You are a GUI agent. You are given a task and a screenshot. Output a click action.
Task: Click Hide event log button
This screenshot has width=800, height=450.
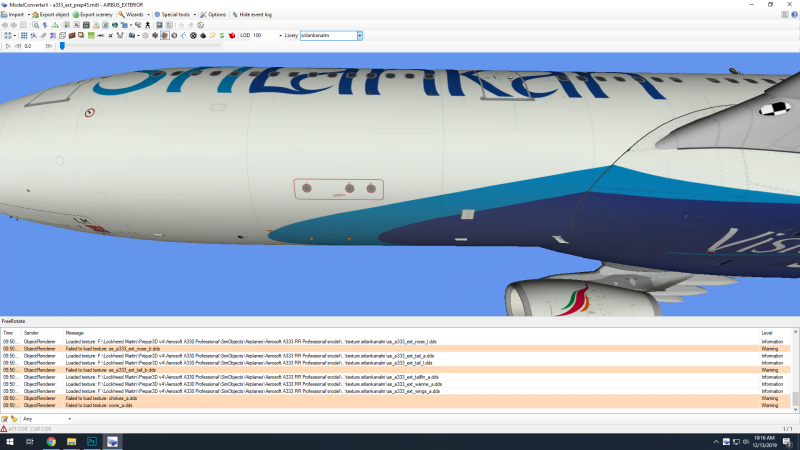(x=252, y=15)
